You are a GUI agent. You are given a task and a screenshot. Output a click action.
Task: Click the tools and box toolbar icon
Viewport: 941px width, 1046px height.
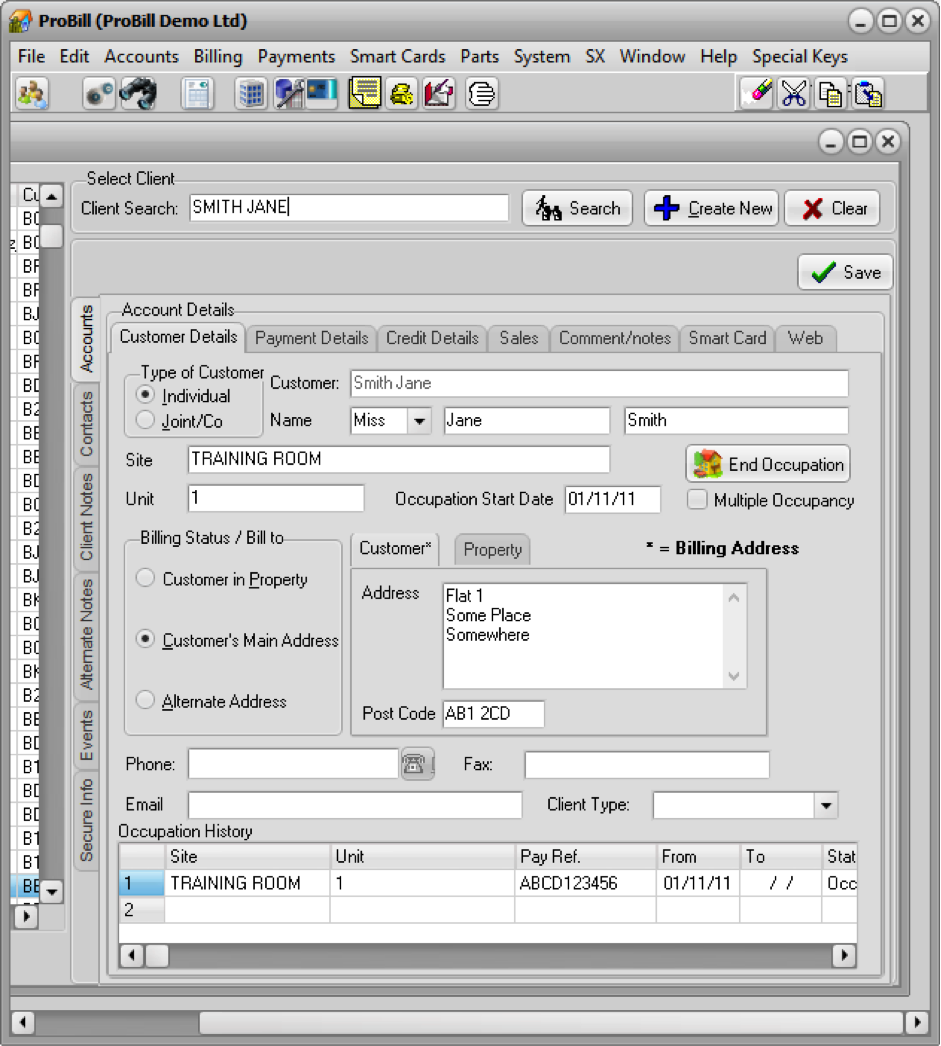(x=289, y=93)
